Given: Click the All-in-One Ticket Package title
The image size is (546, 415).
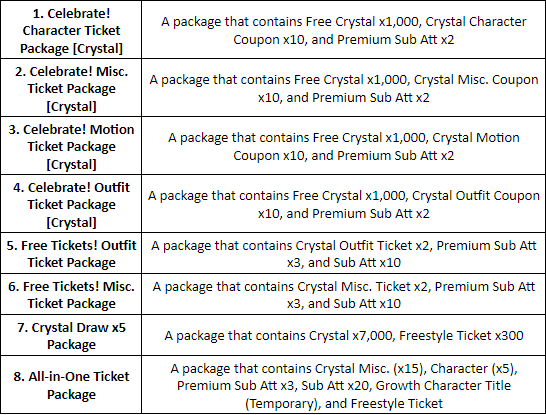Looking at the screenshot, I should [x=71, y=385].
